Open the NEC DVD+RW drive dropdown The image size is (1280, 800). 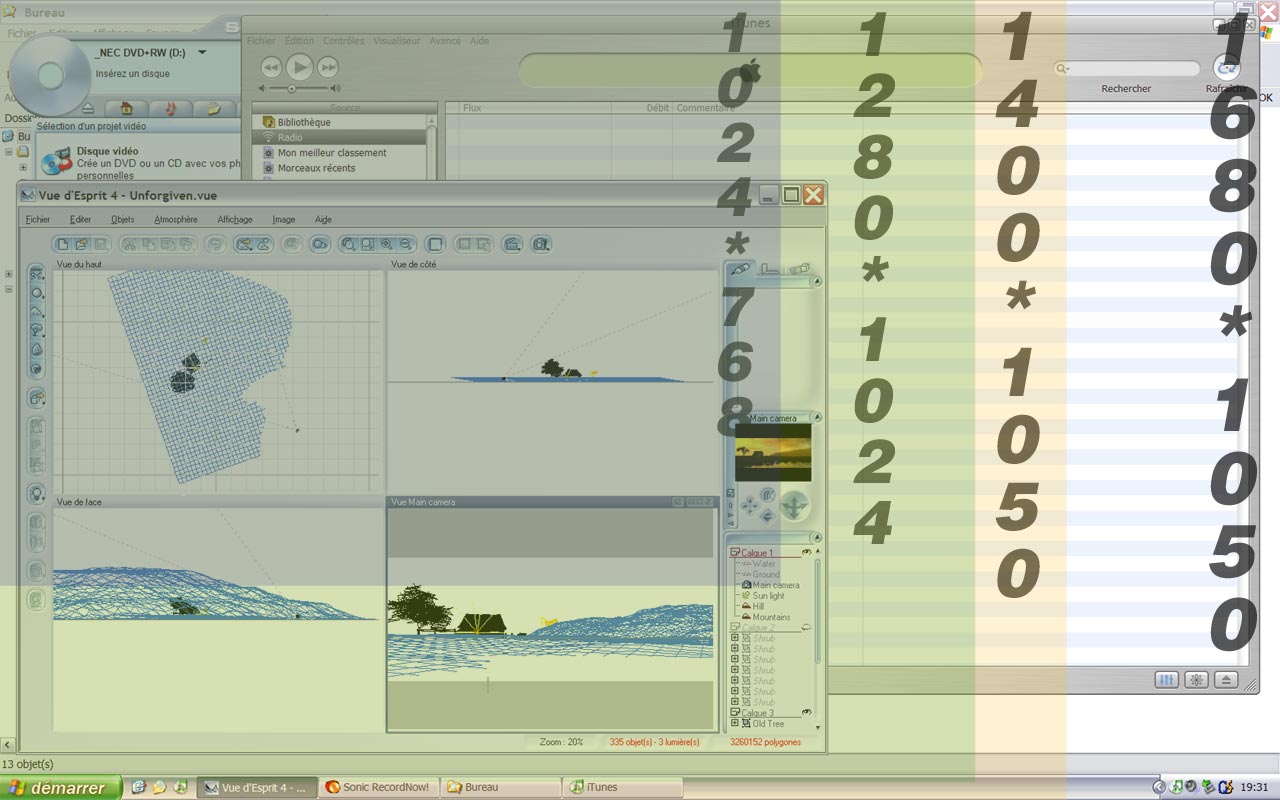coord(202,52)
